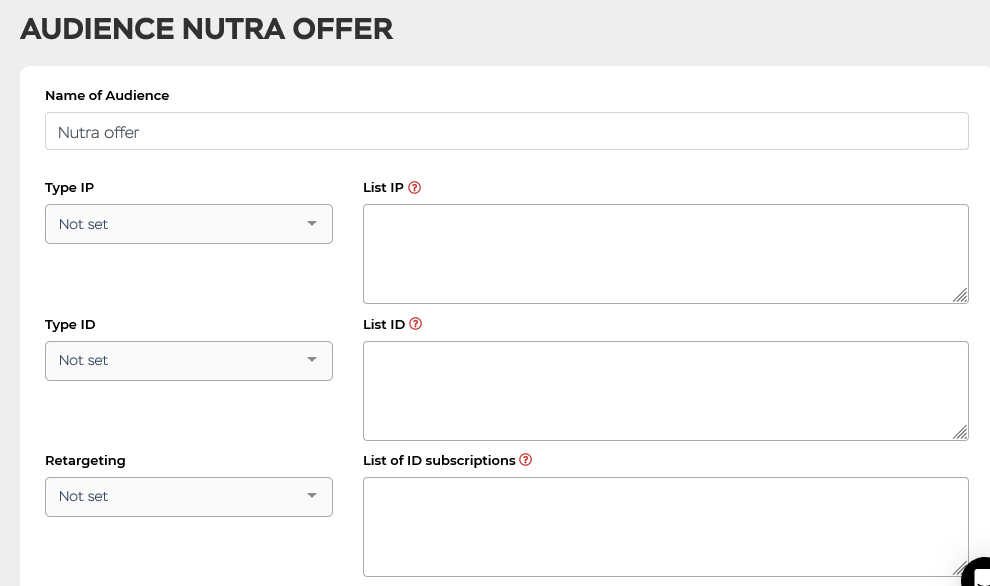
Task: Click the Type IP label
Action: coord(69,188)
